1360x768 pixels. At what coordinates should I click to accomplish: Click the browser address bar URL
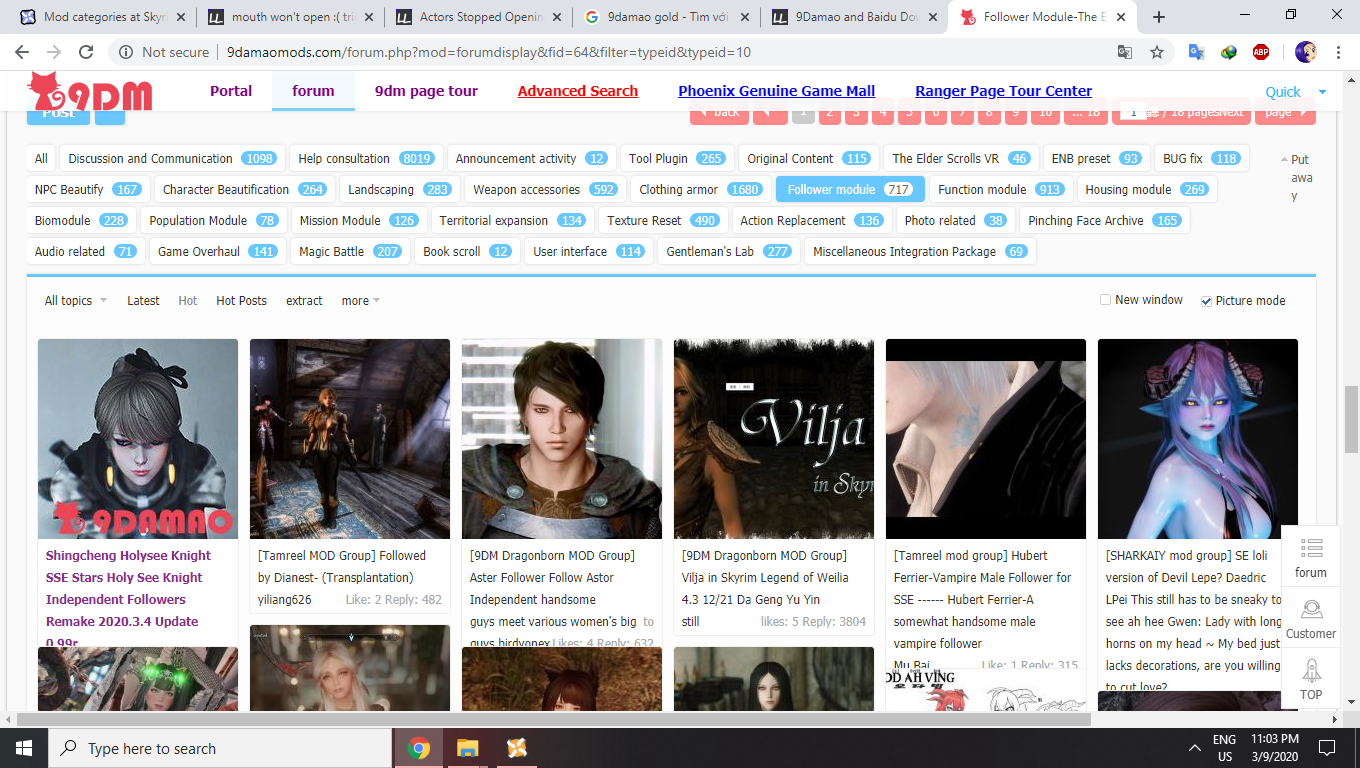(x=488, y=52)
